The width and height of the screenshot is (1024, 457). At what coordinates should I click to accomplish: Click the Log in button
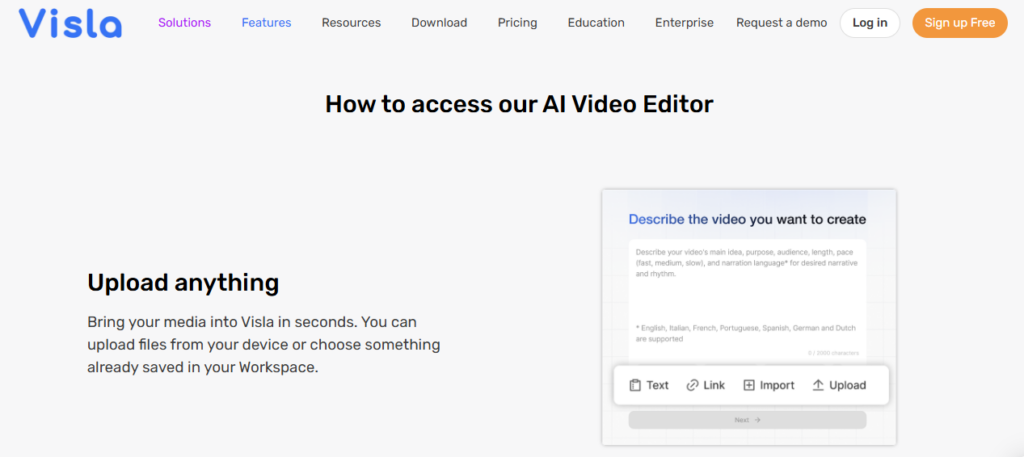pos(870,23)
